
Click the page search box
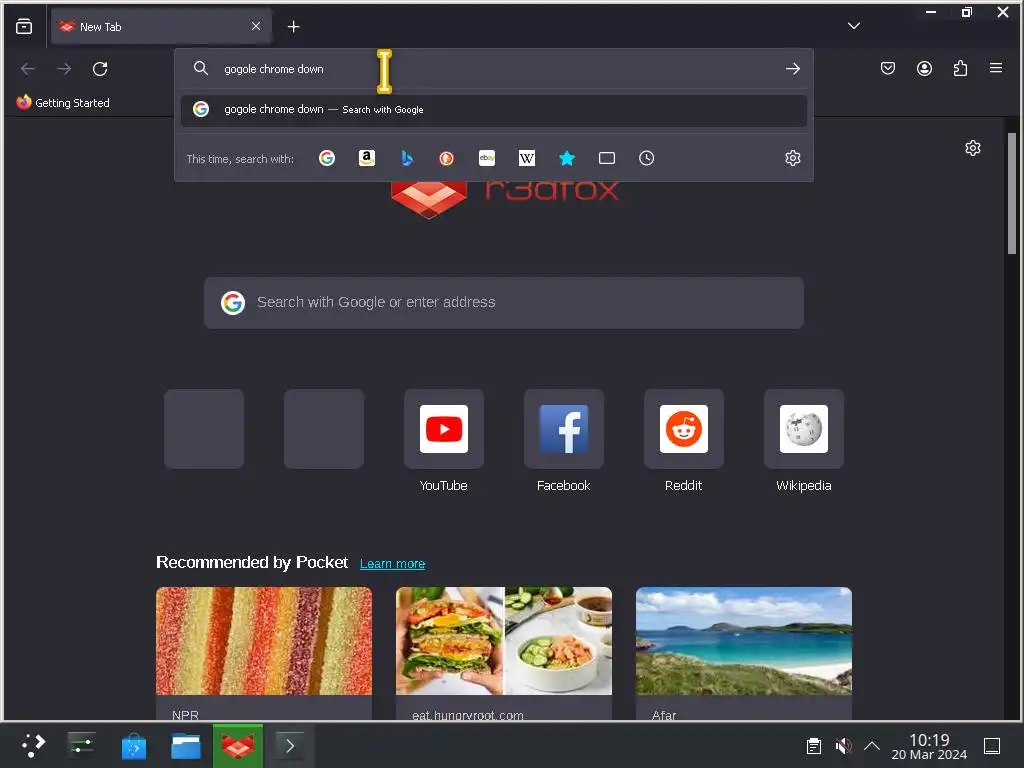(x=504, y=302)
